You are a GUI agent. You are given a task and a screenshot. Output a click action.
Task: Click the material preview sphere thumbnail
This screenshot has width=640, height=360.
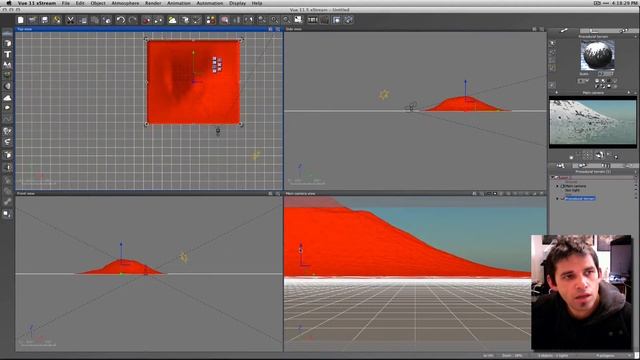pyautogui.click(x=598, y=56)
